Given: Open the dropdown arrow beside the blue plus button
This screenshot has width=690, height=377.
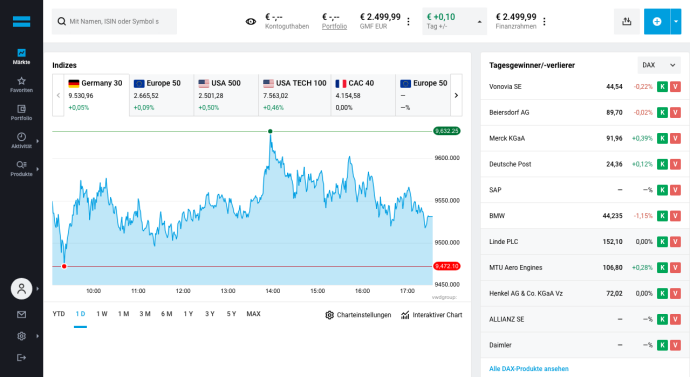Looking at the screenshot, I should 675,21.
